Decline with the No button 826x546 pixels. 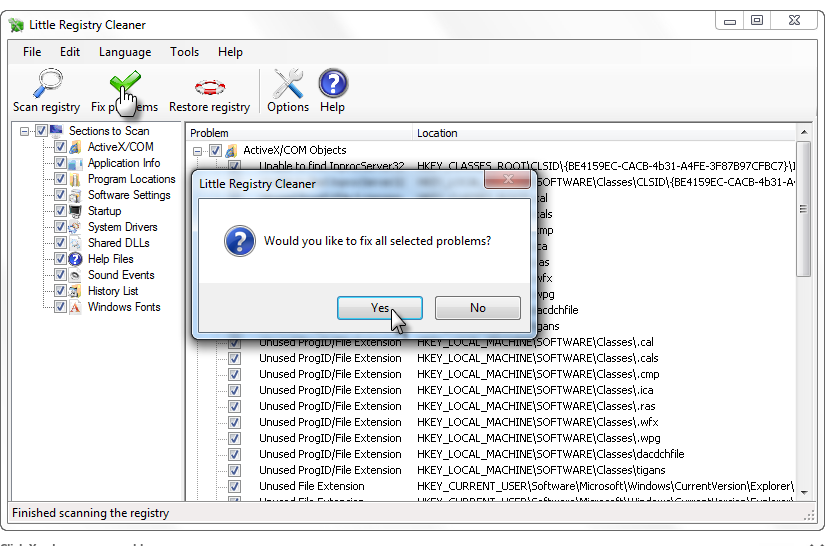point(478,308)
